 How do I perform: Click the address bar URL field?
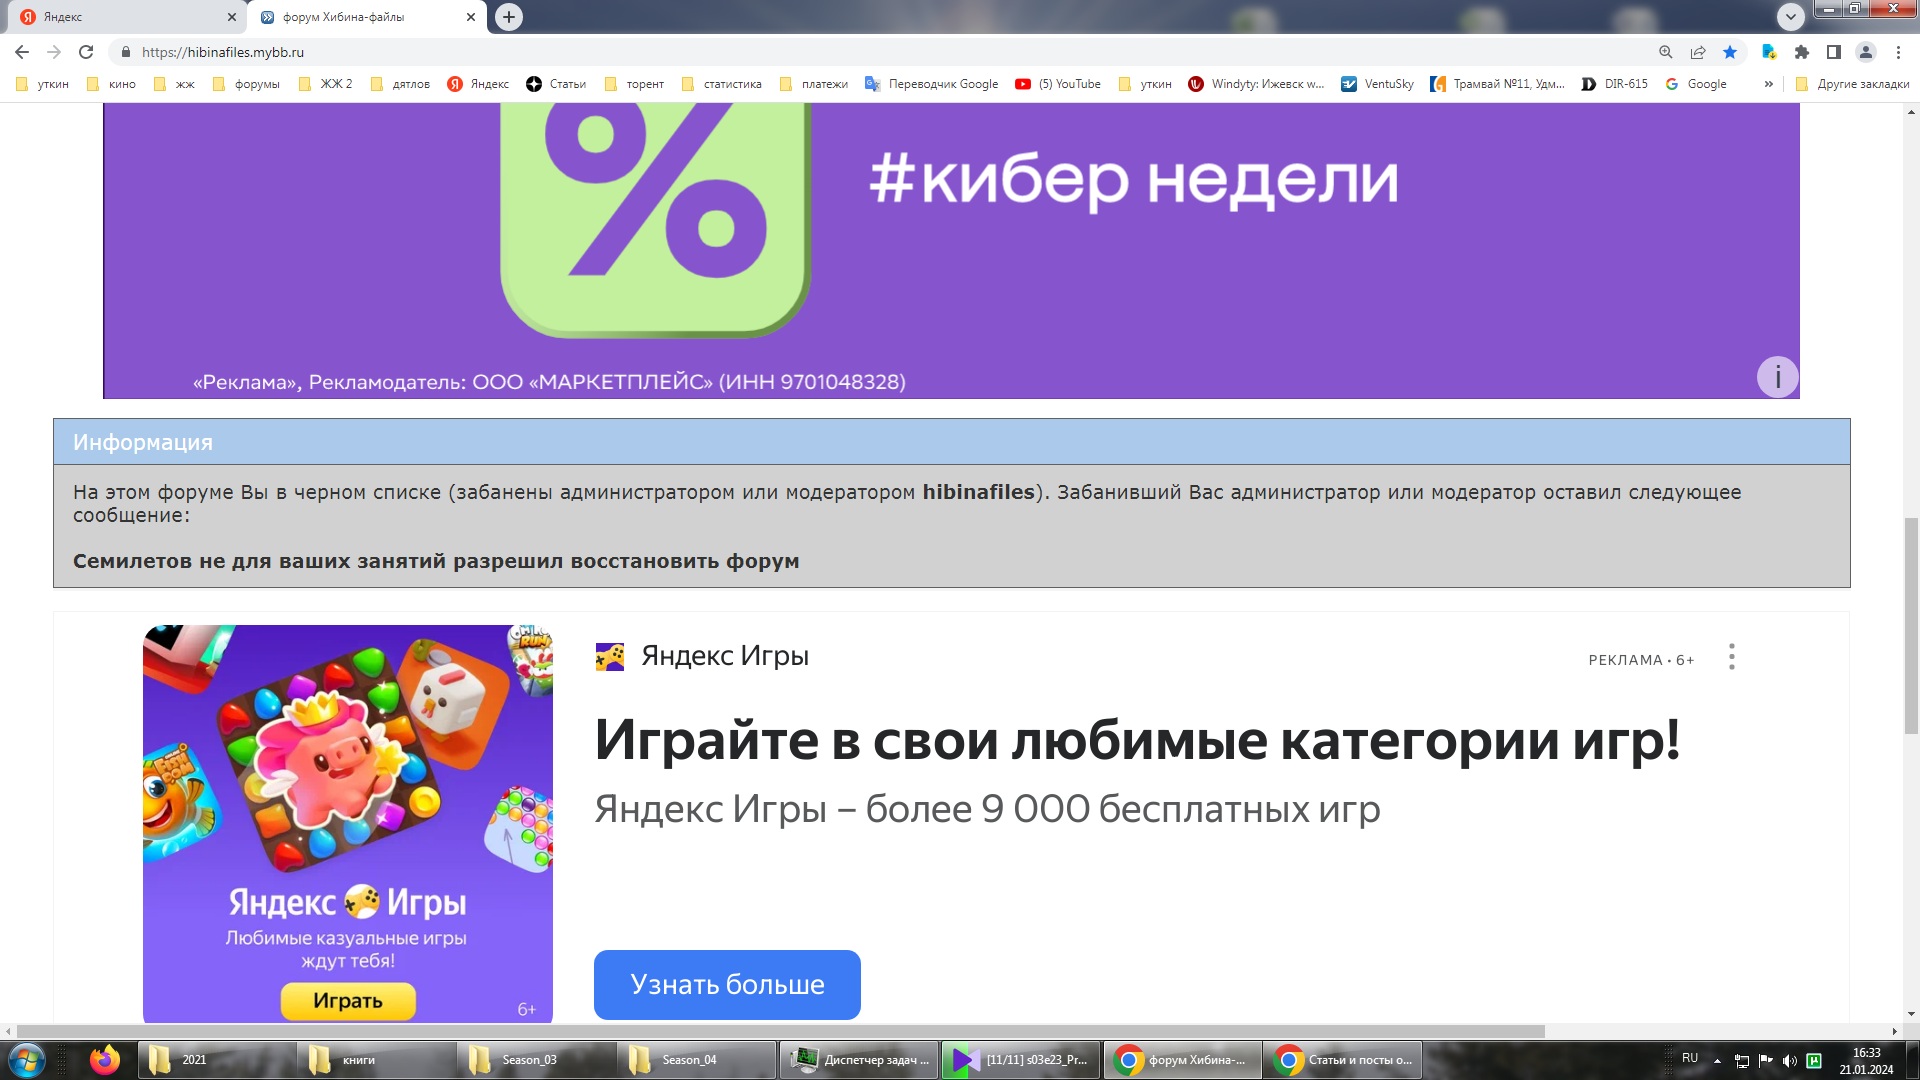click(880, 52)
